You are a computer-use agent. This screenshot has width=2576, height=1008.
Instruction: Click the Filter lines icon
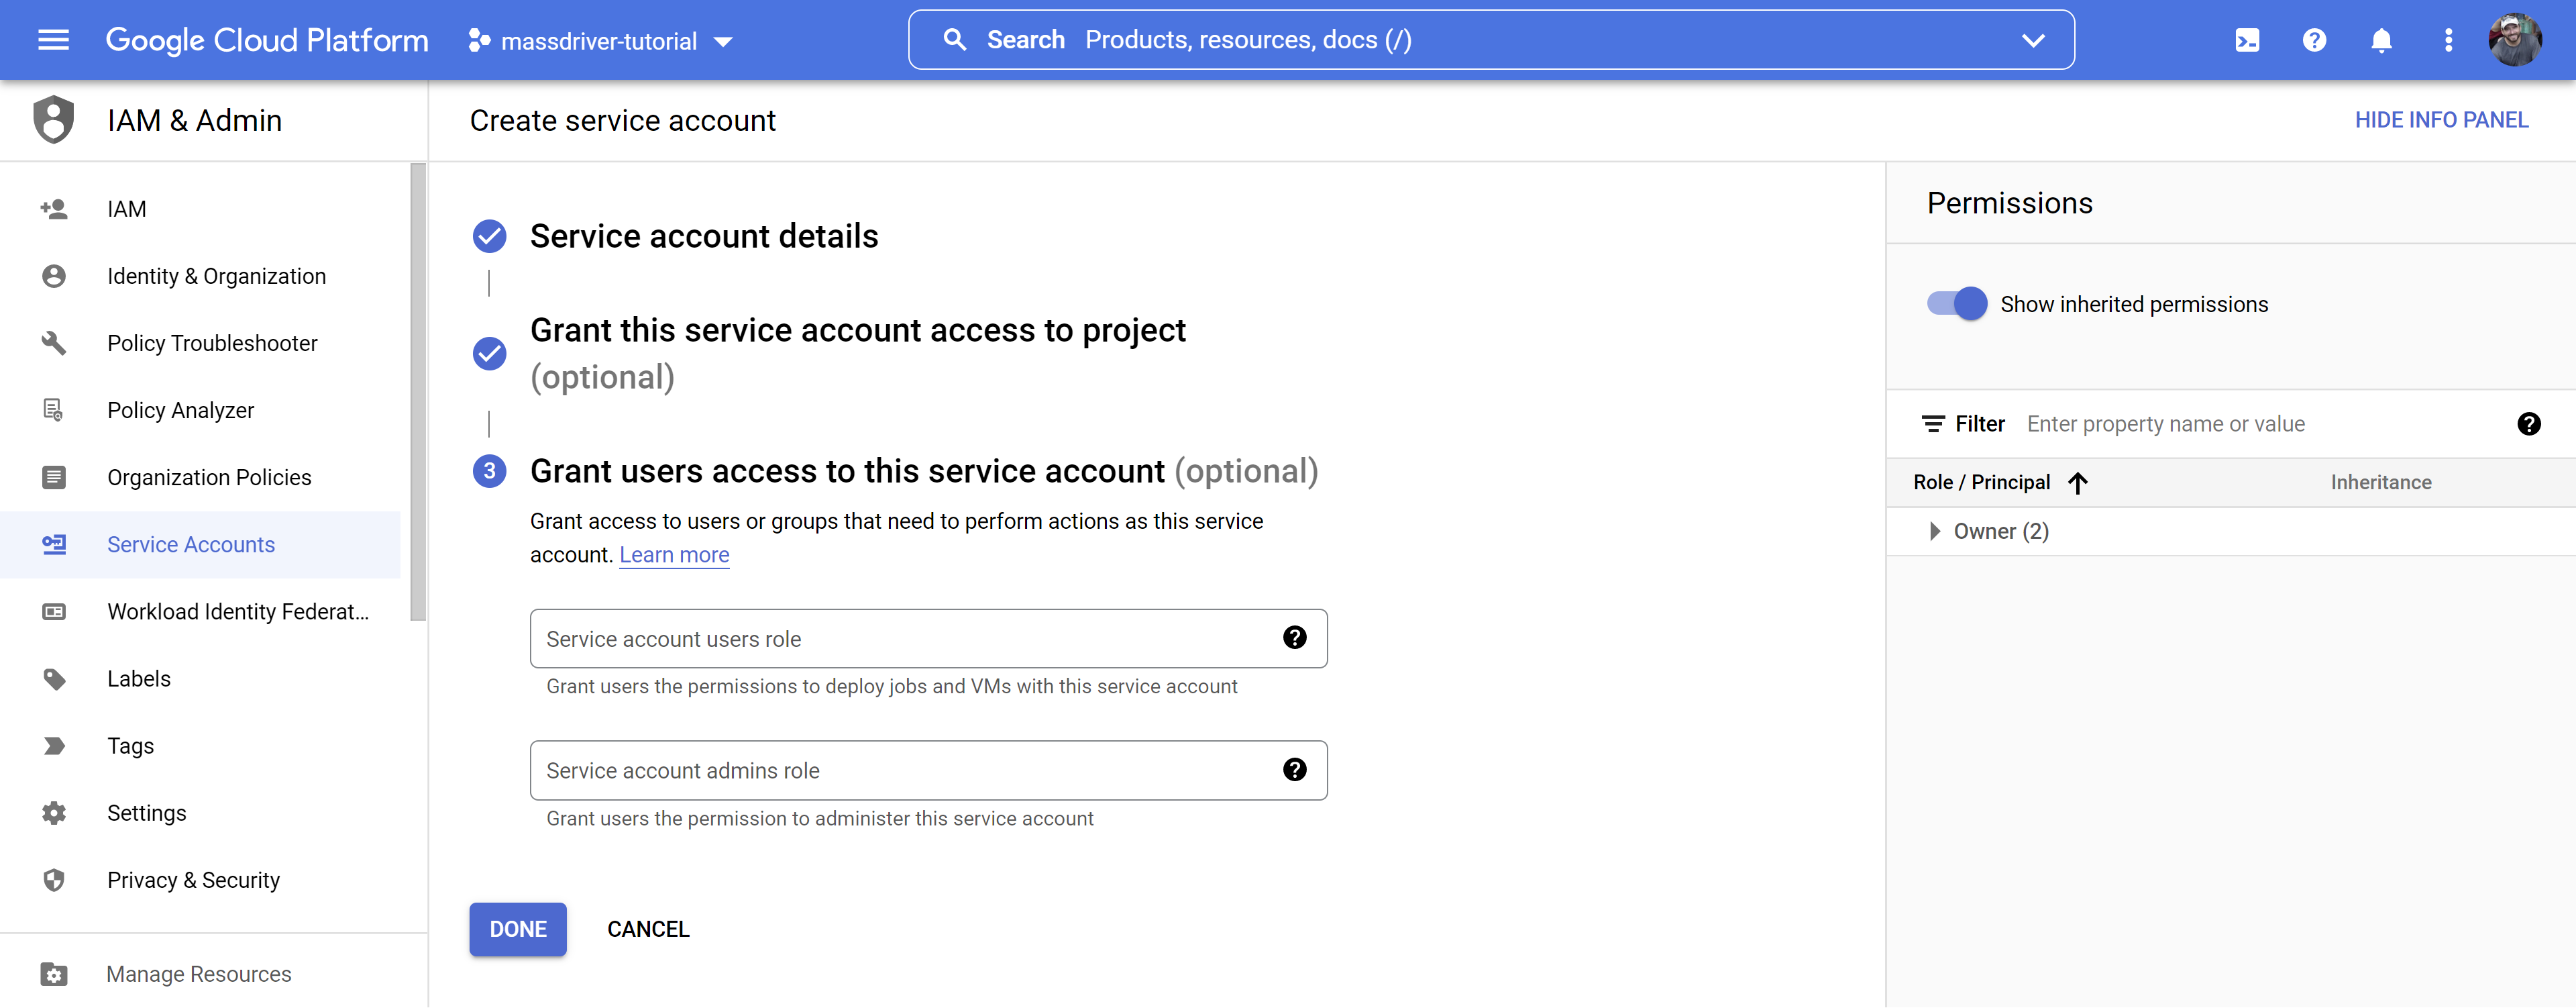pos(1933,424)
